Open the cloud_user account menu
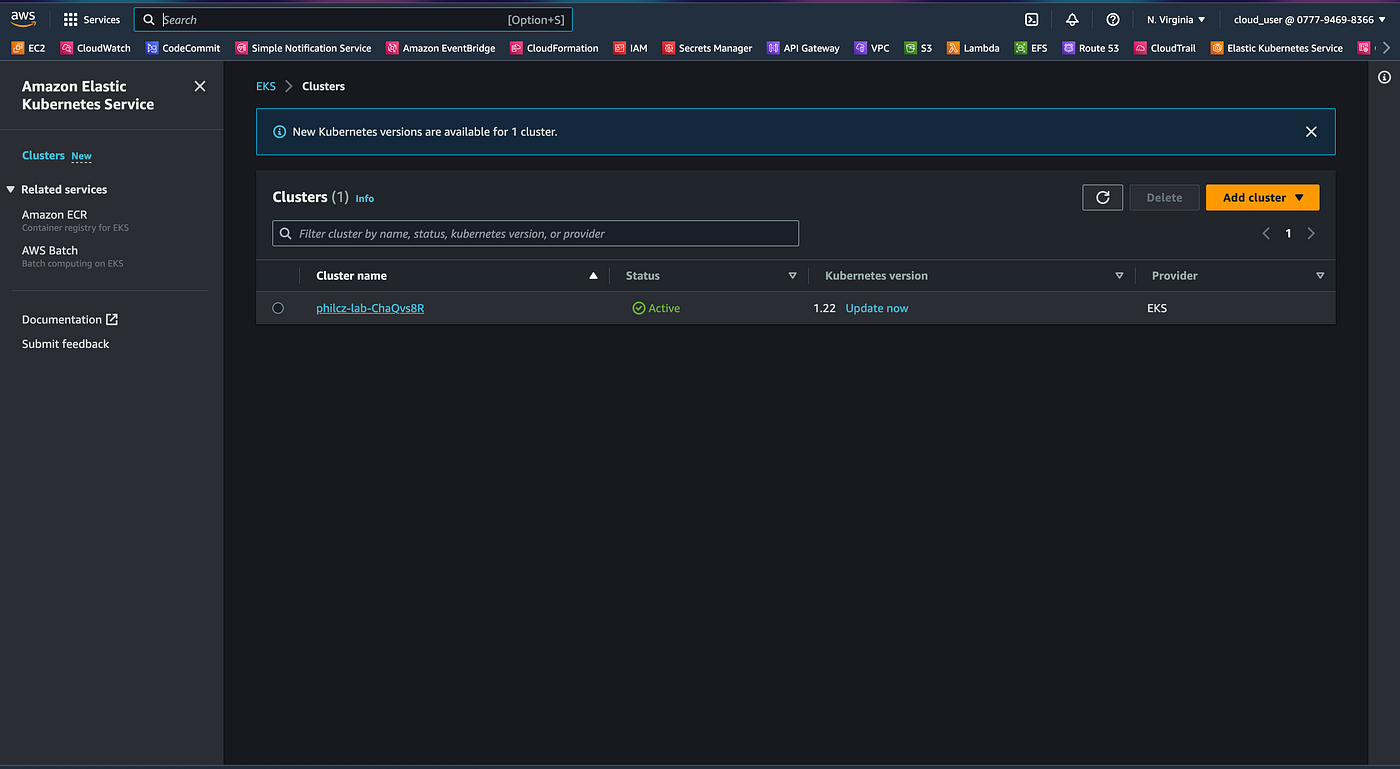The width and height of the screenshot is (1400, 769). 1309,19
